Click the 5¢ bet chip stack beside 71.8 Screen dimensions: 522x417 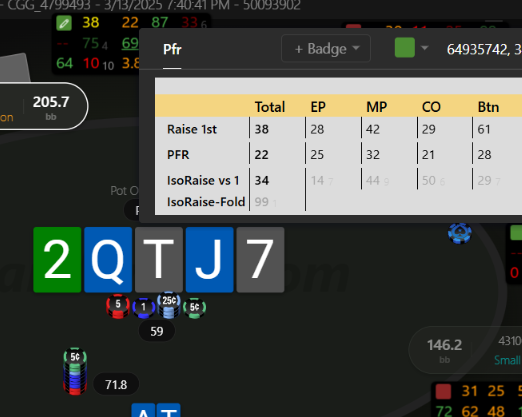tap(75, 371)
